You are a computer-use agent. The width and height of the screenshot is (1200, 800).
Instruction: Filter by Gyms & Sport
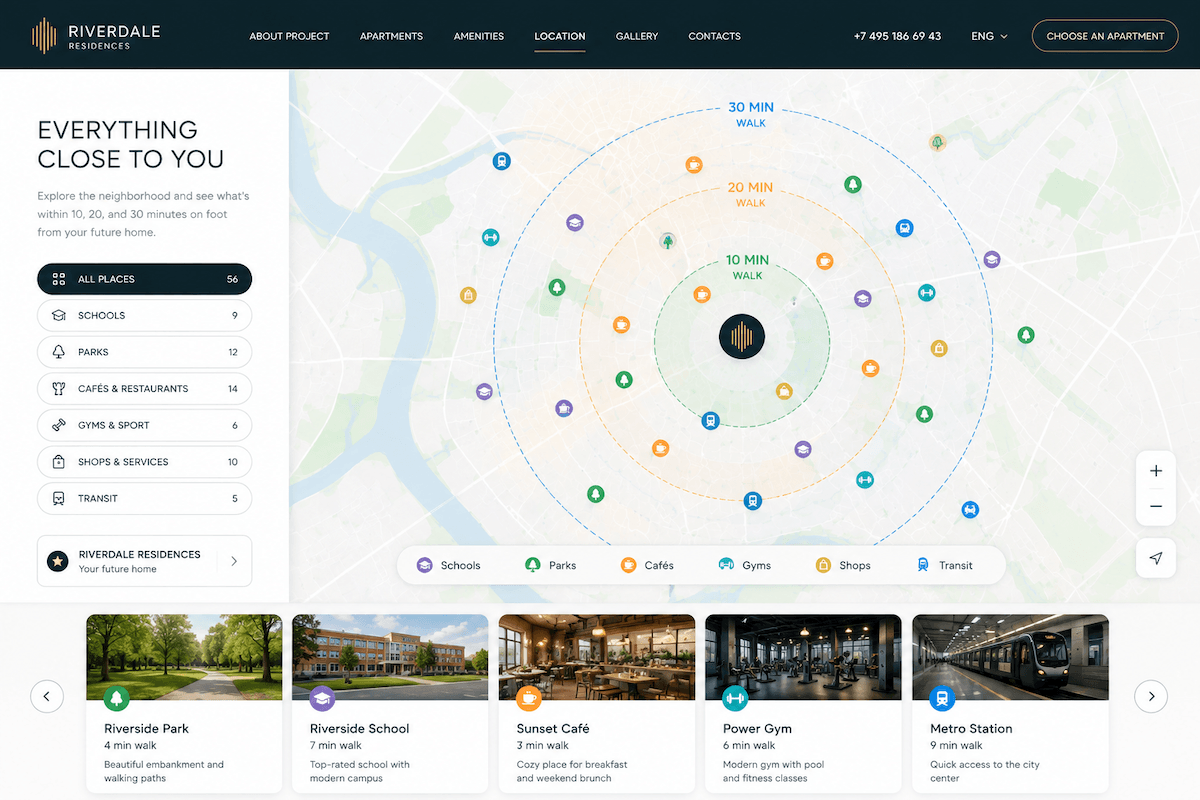[144, 425]
